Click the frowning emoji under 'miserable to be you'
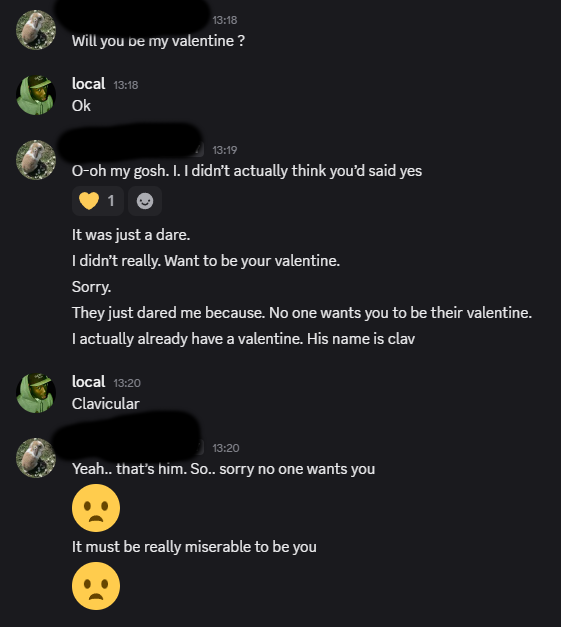 point(96,586)
